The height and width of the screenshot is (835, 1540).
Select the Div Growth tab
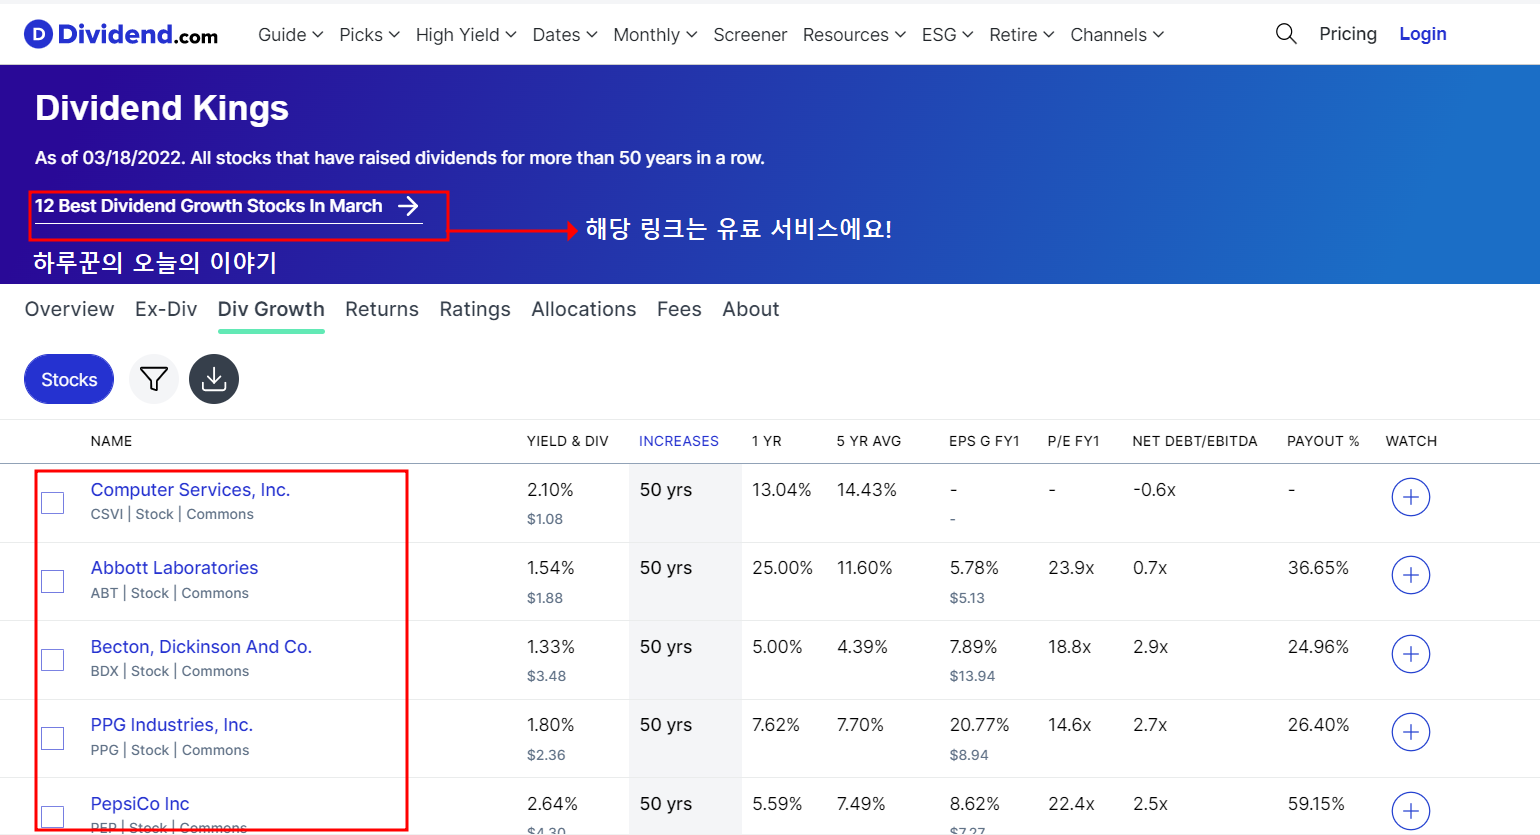tap(271, 309)
